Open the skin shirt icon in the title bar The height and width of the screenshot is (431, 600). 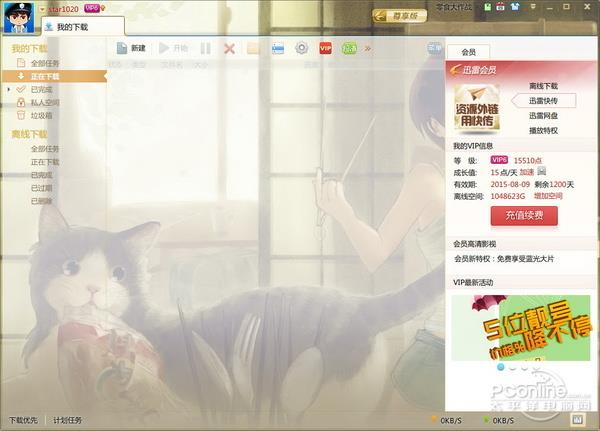pos(515,7)
